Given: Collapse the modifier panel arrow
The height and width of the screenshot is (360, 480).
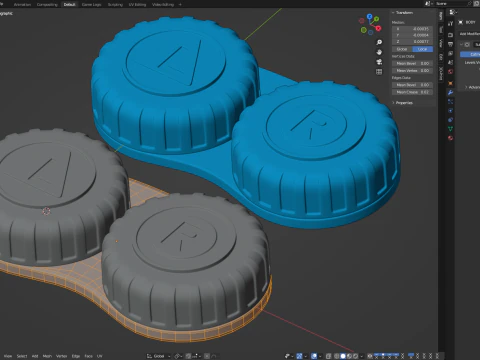Looking at the screenshot, I should (x=461, y=44).
